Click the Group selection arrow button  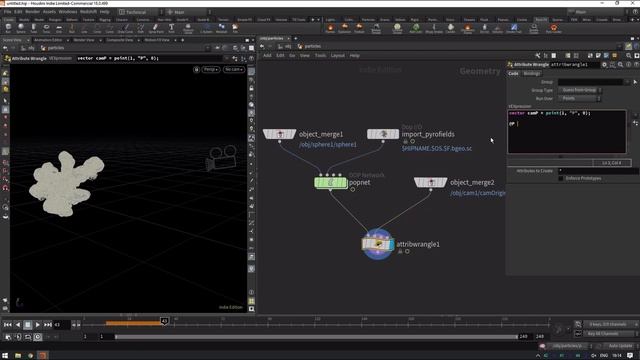[635, 82]
